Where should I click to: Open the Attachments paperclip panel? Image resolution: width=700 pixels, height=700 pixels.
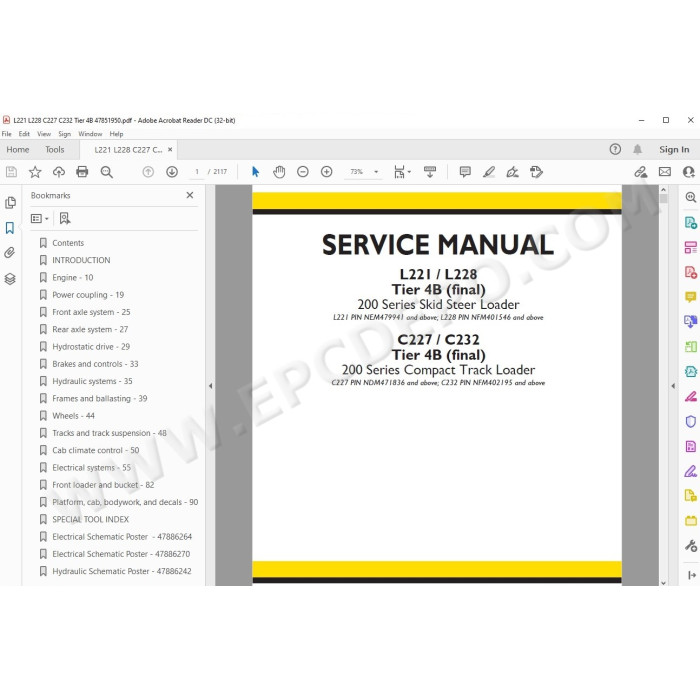(9, 253)
